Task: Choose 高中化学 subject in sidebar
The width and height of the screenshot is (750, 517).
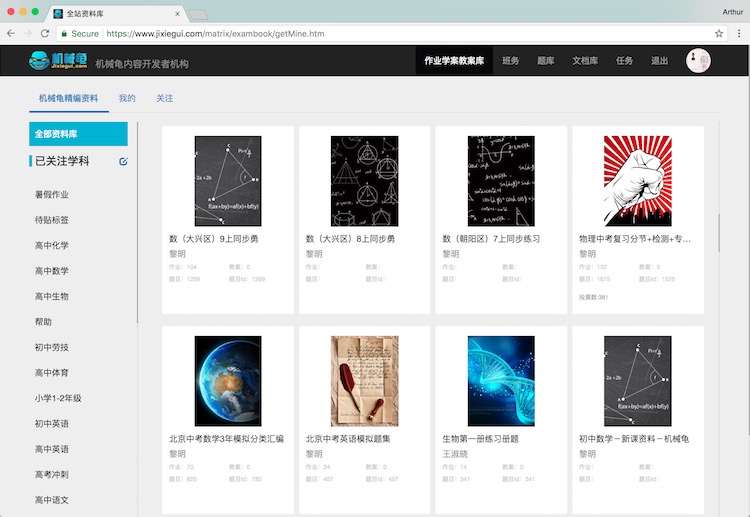Action: [52, 245]
